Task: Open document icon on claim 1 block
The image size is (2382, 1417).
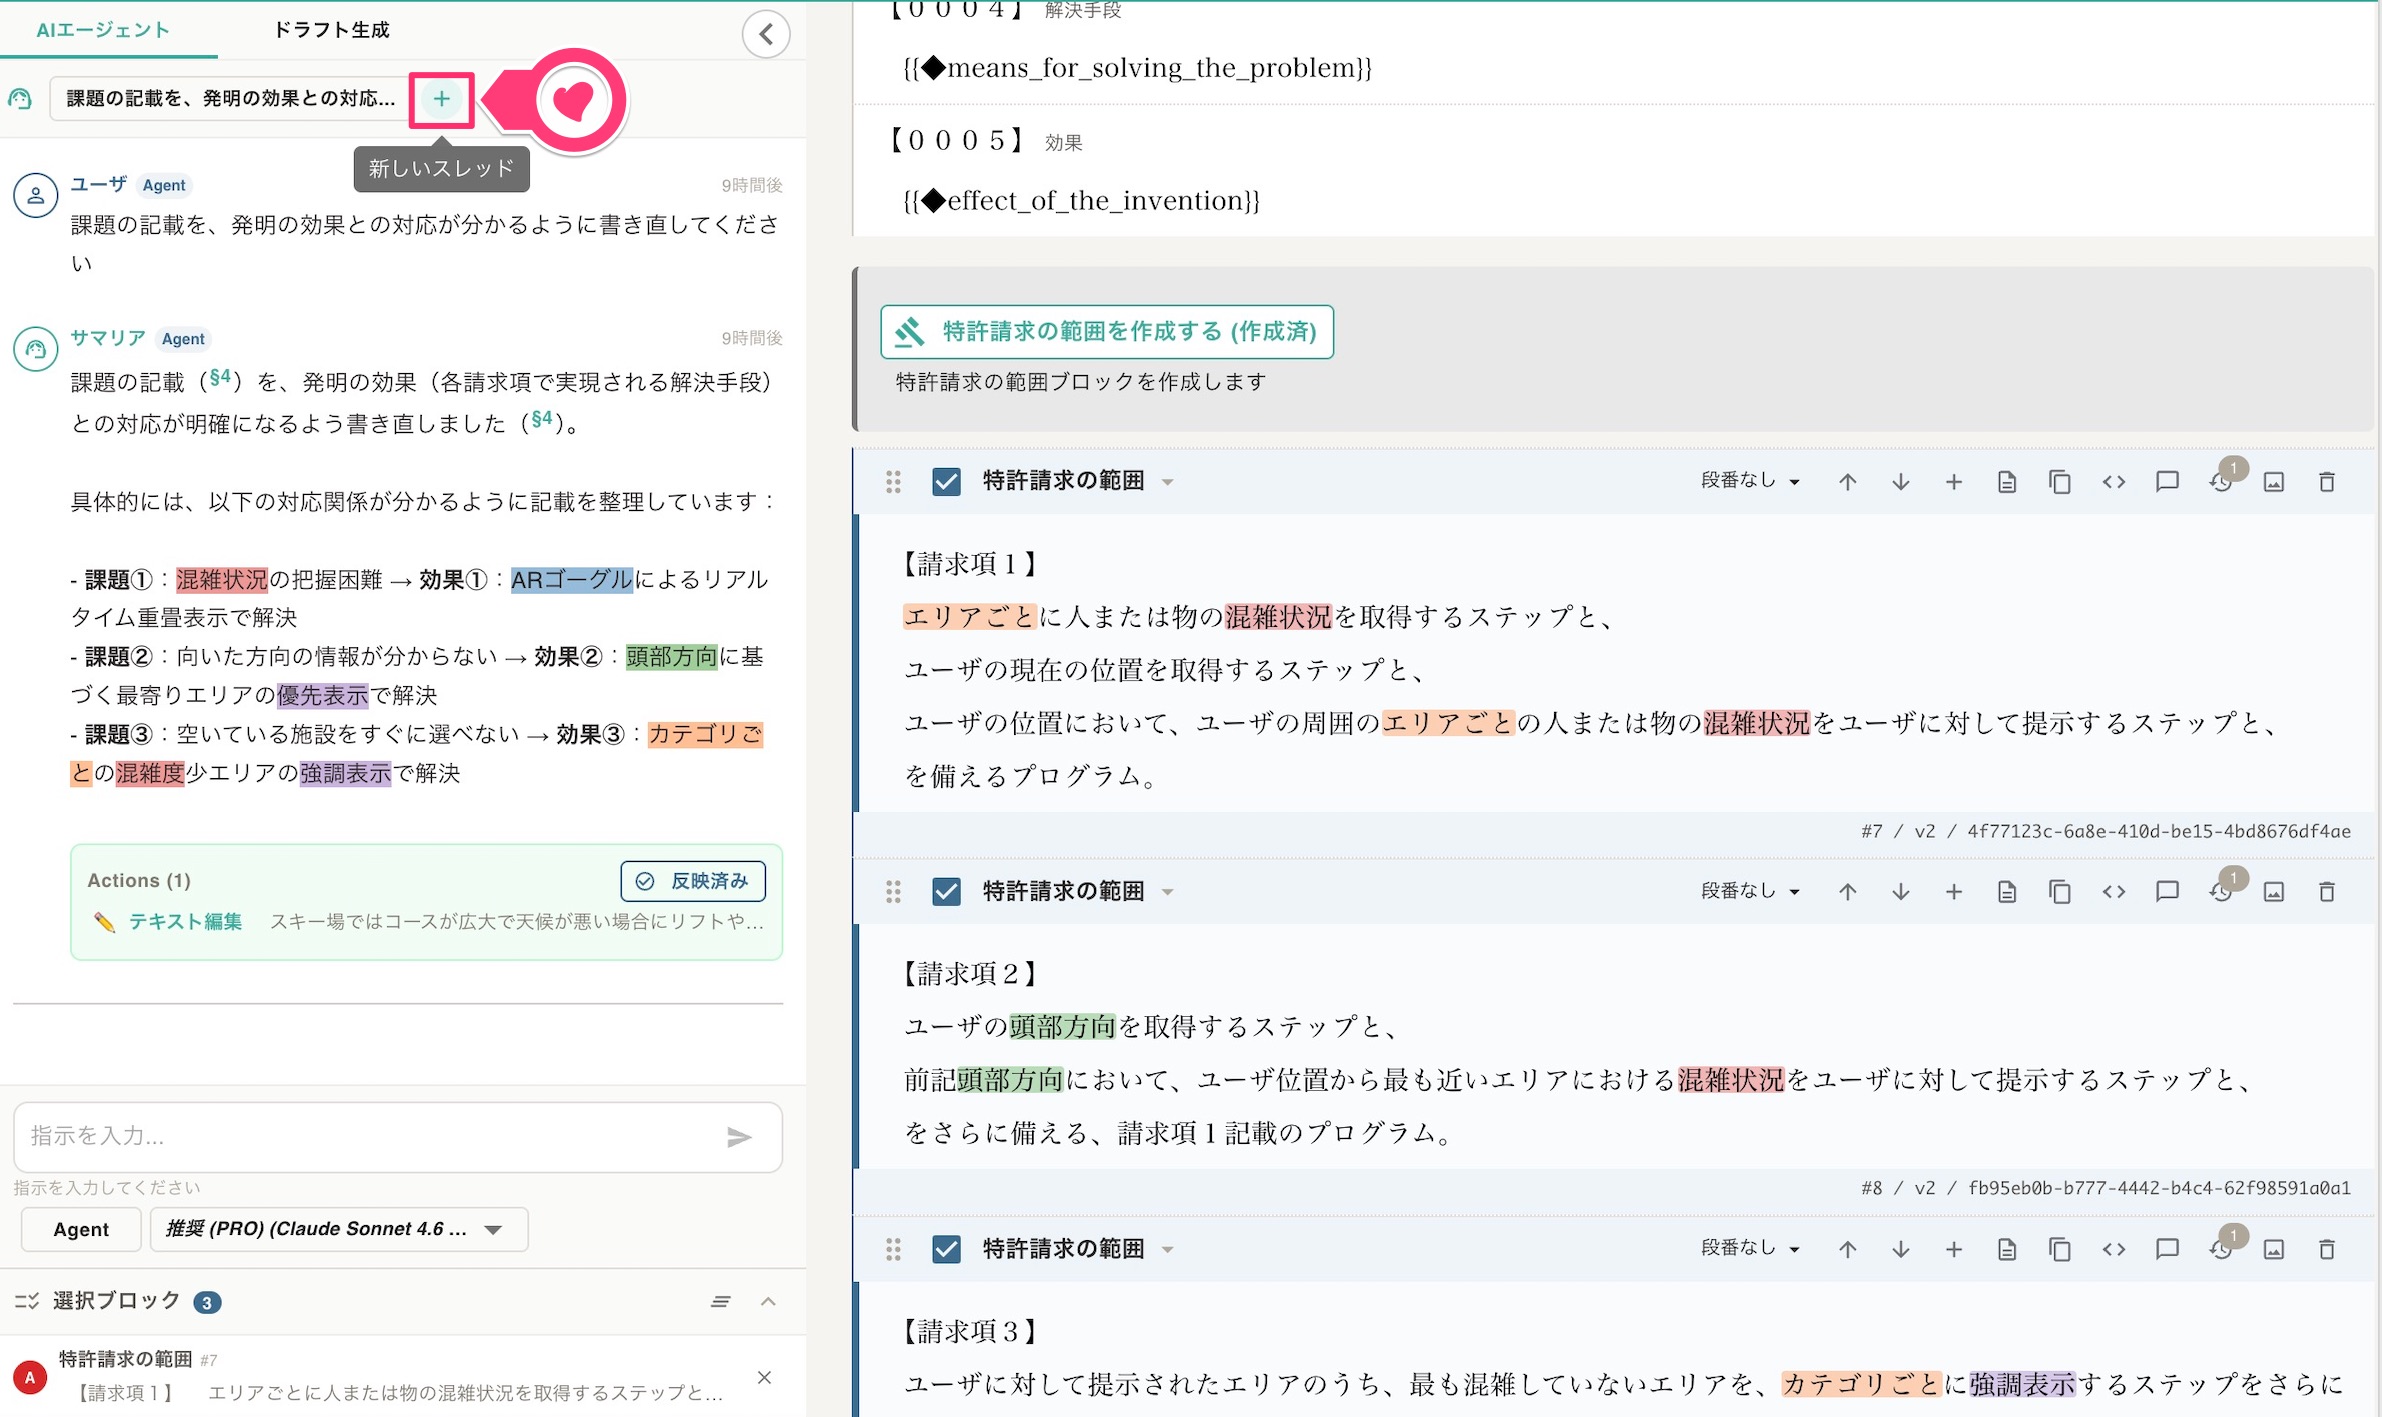Action: [x=2006, y=483]
